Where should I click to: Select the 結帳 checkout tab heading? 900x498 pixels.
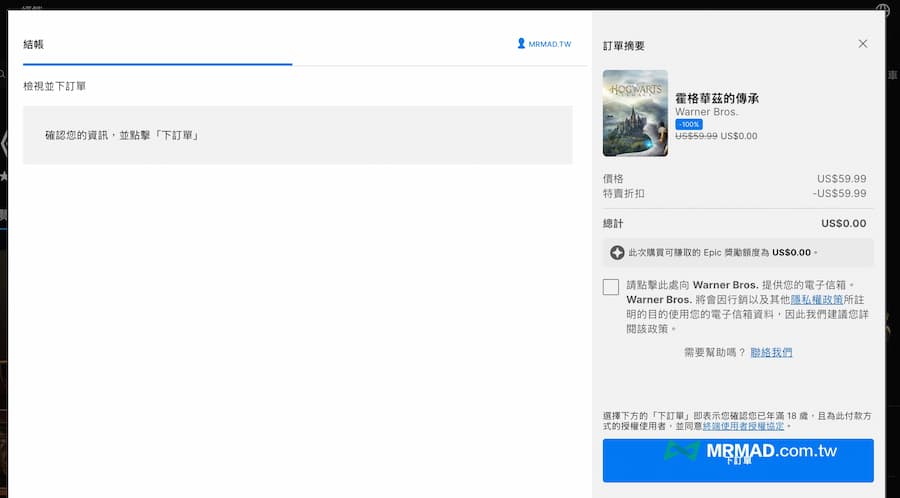[33, 44]
